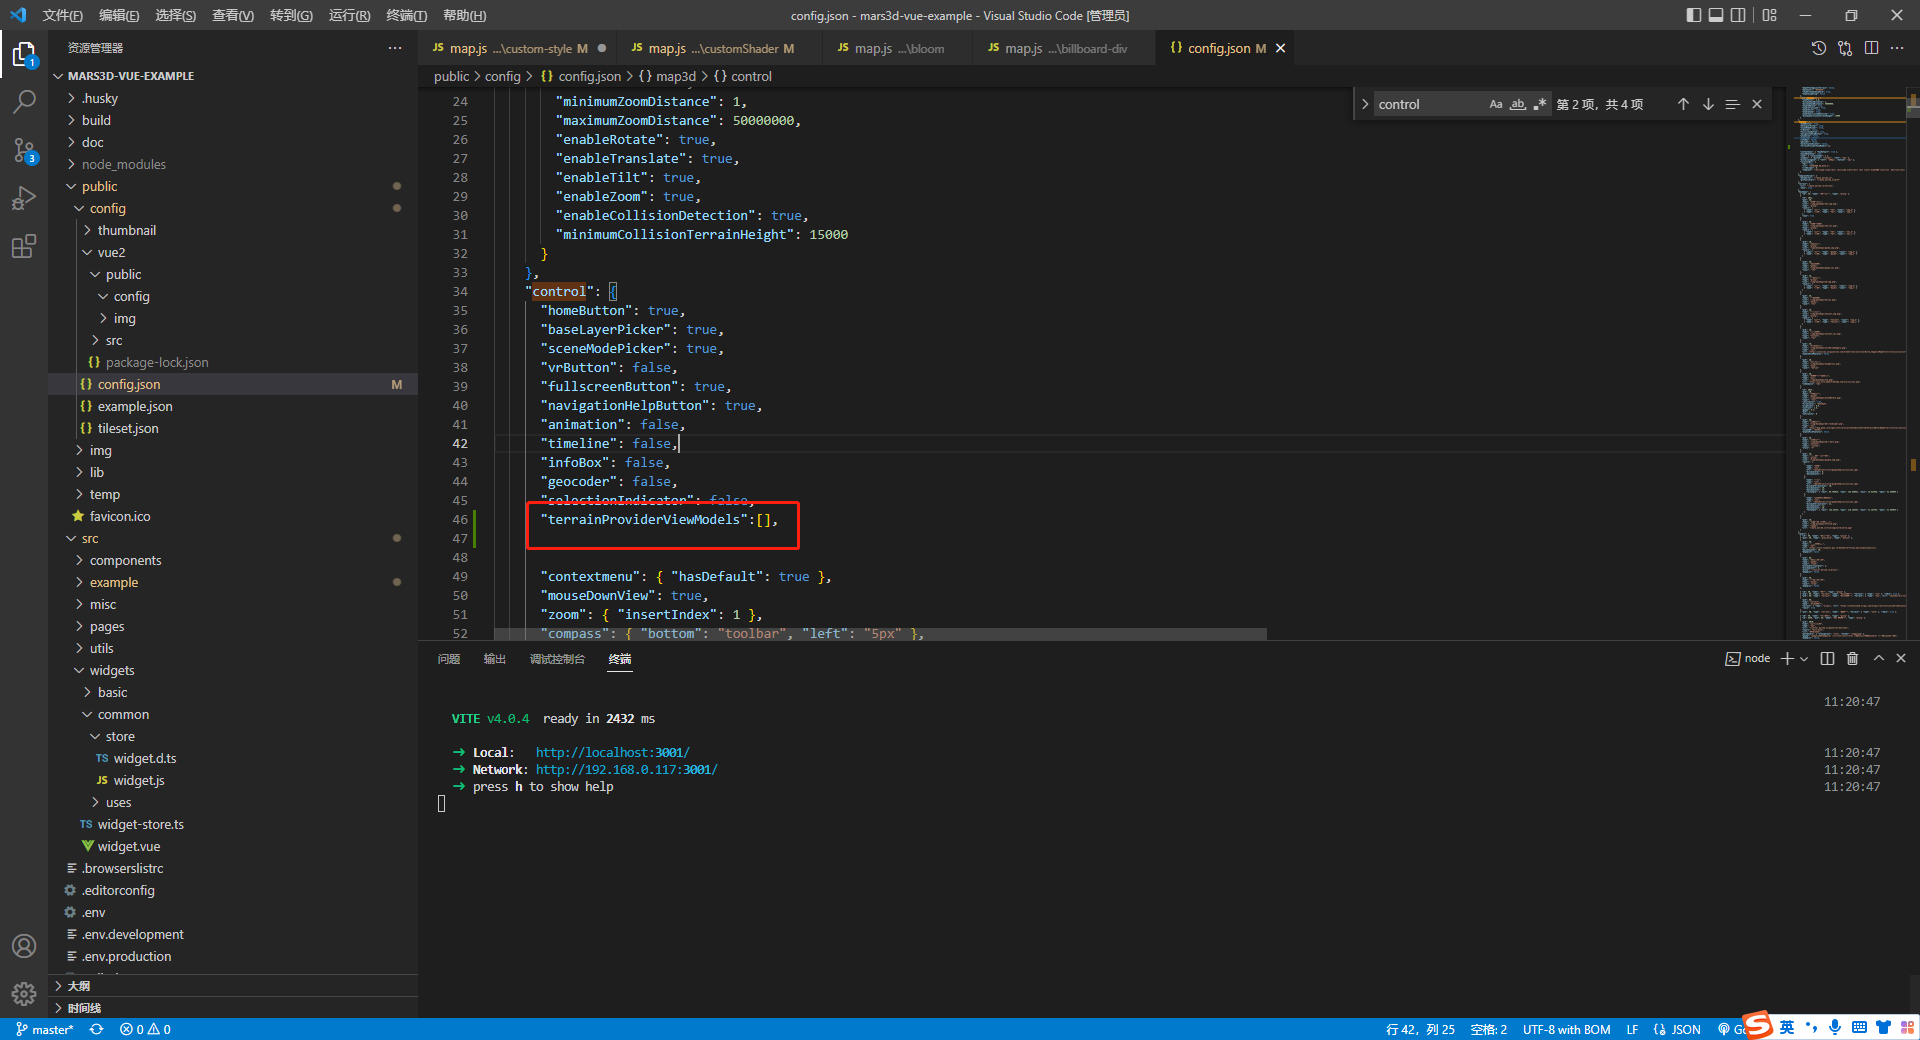Click the master* branch in status bar
Viewport: 1920px width, 1040px height.
[x=45, y=1029]
